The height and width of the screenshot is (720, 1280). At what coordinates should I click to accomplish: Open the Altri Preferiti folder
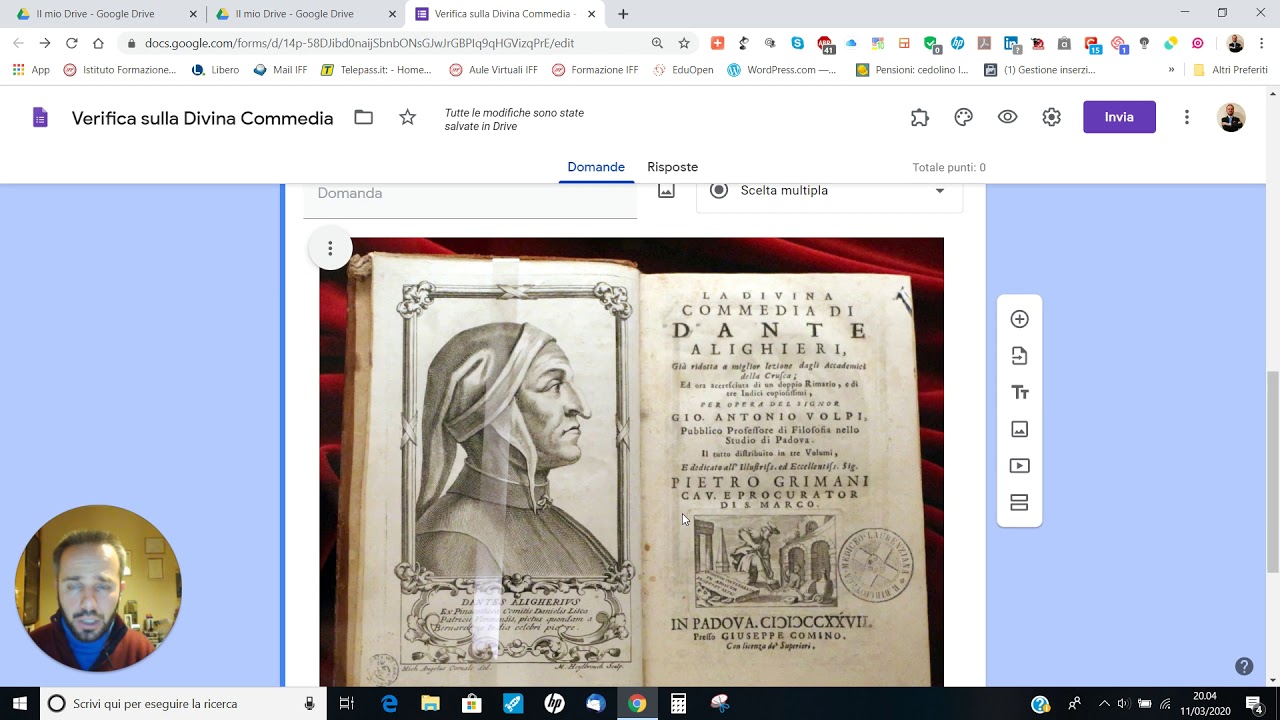[1230, 70]
